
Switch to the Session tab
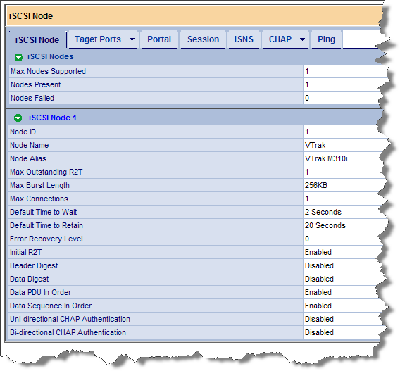203,39
